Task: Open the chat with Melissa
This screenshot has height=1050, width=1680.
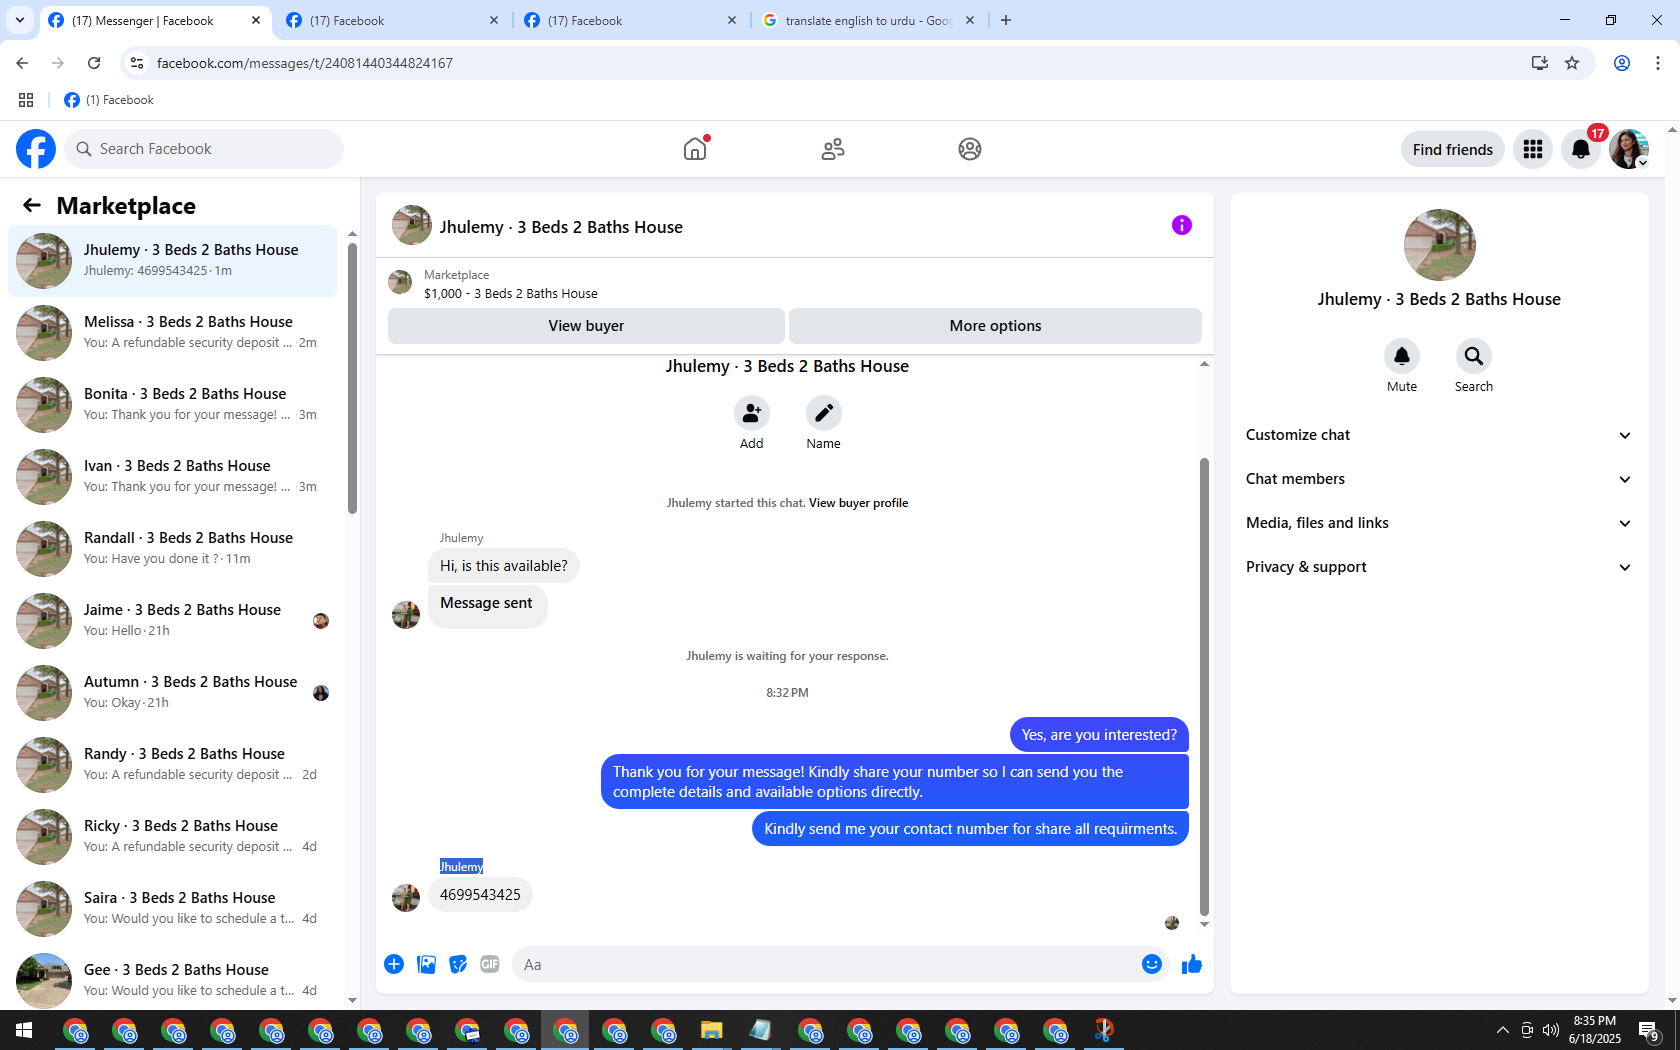Action: [x=173, y=332]
